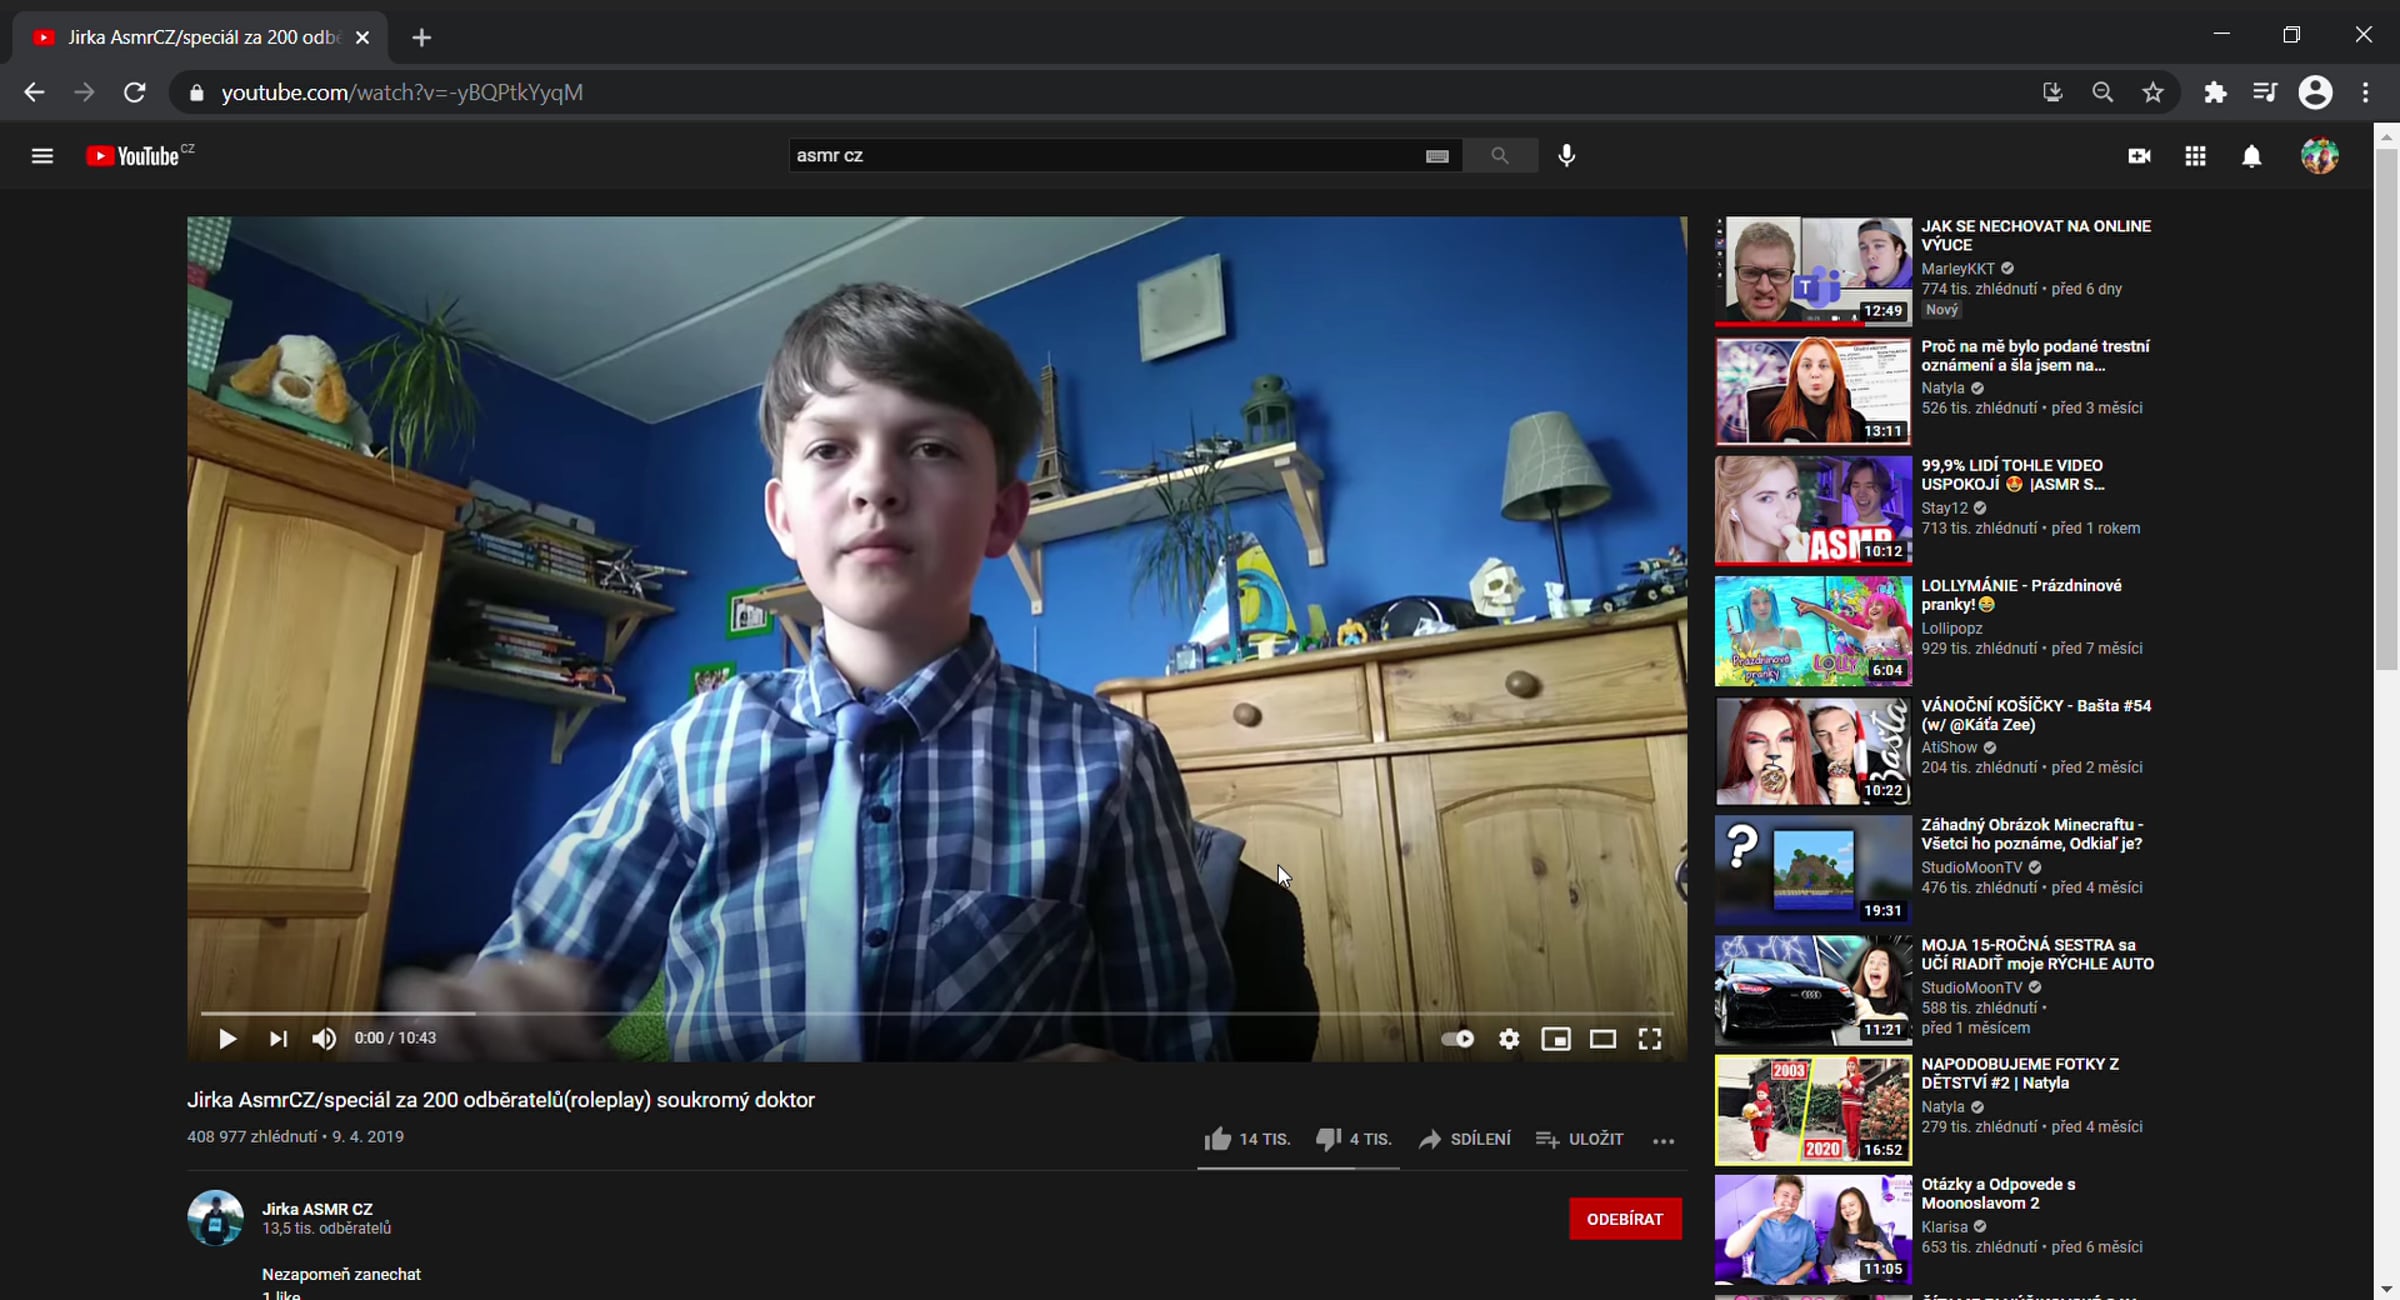Enter fullscreen mode in the video player
This screenshot has width=2400, height=1300.
[1649, 1039]
